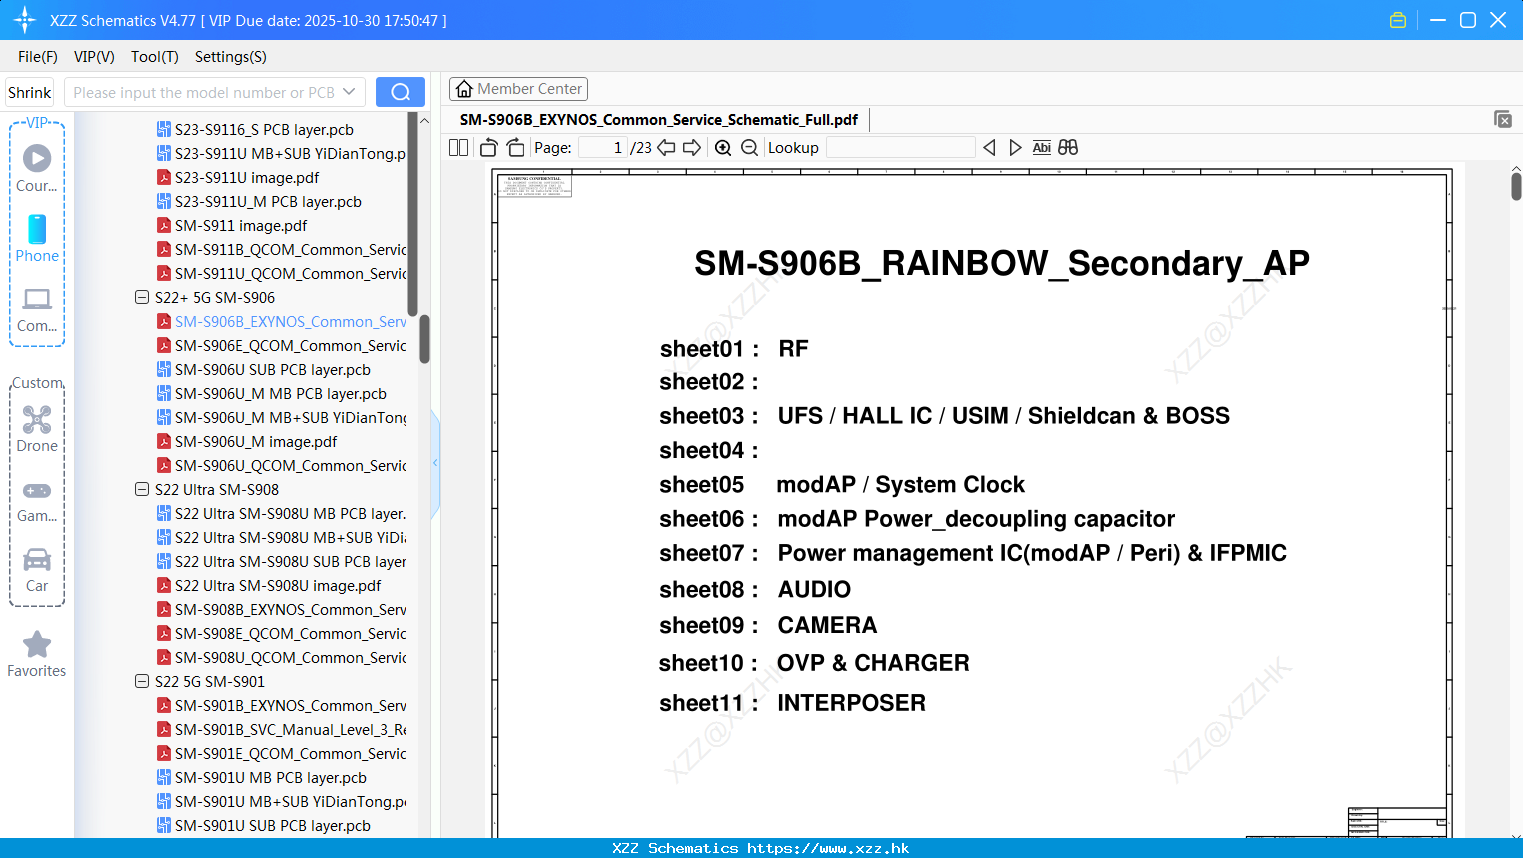Click the xzz.hk link in status bar
The height and width of the screenshot is (858, 1523).
pos(828,848)
